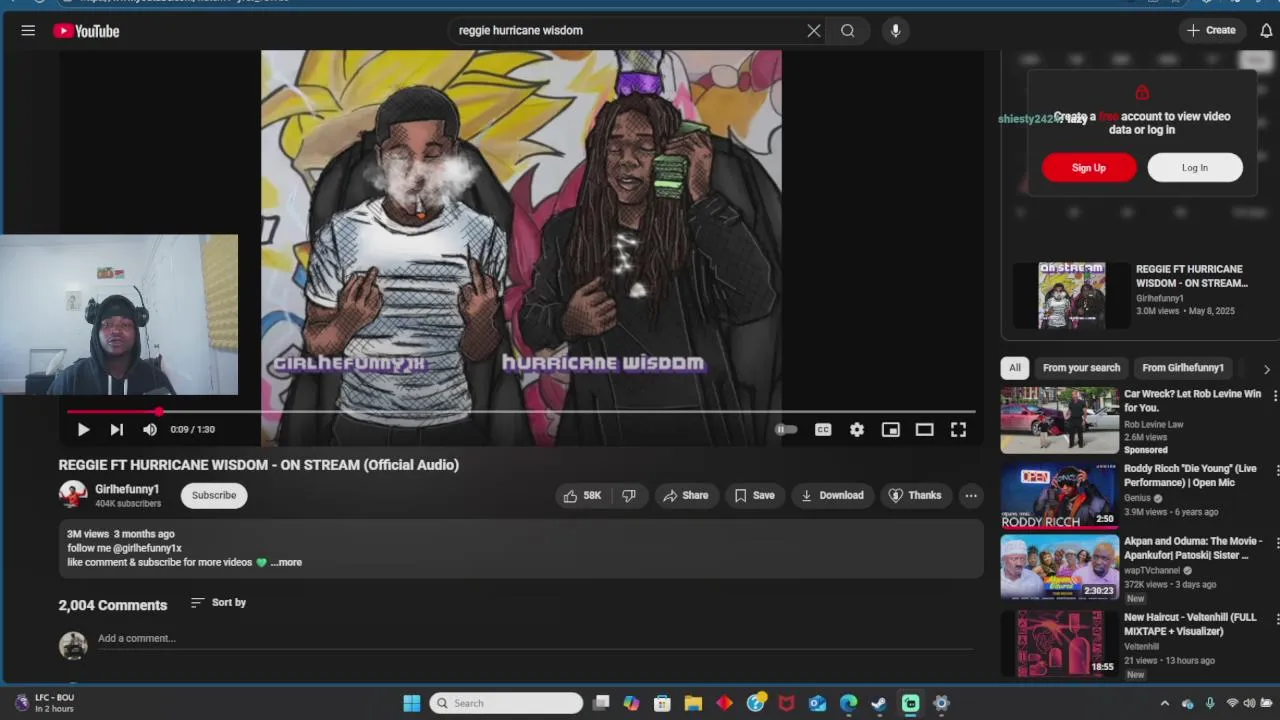Open Rob Levine Car Wreck sponsored thumbnail

coord(1060,421)
